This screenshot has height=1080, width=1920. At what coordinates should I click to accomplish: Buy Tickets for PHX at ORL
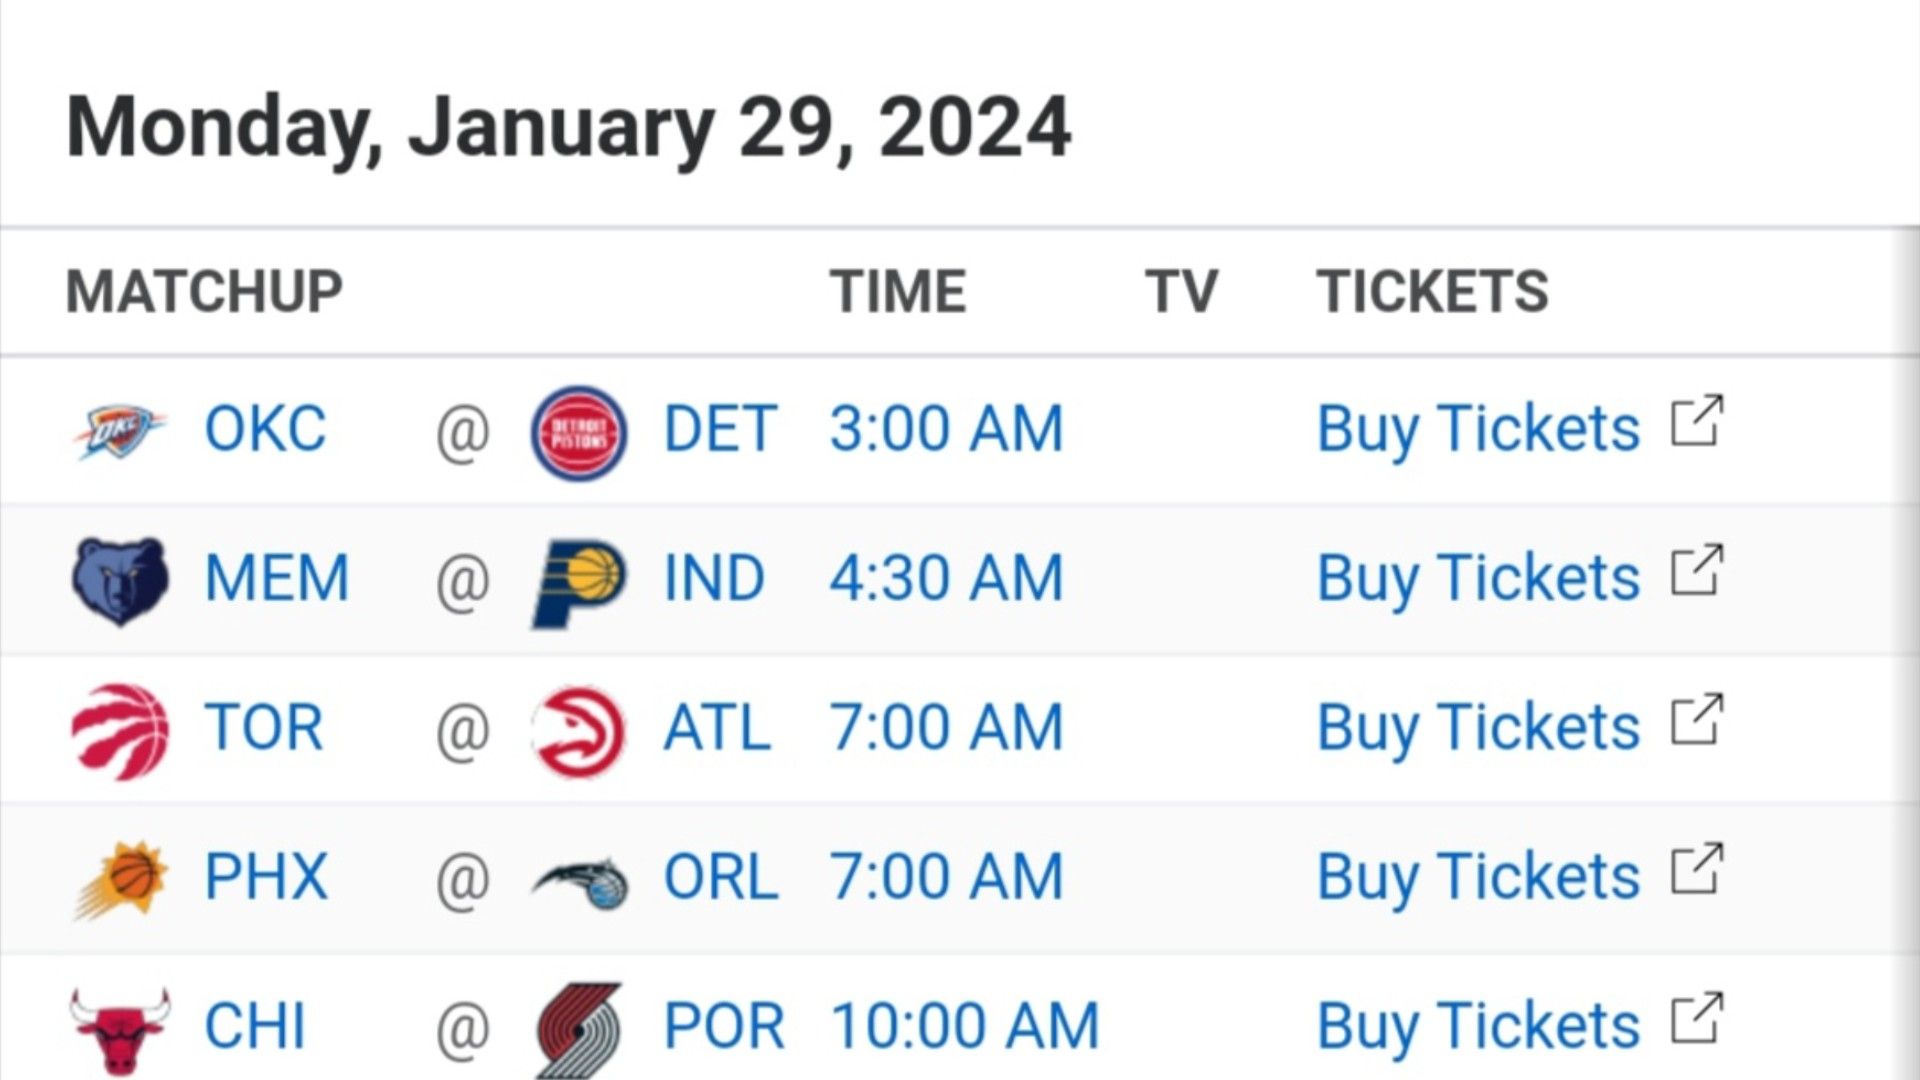1478,878
